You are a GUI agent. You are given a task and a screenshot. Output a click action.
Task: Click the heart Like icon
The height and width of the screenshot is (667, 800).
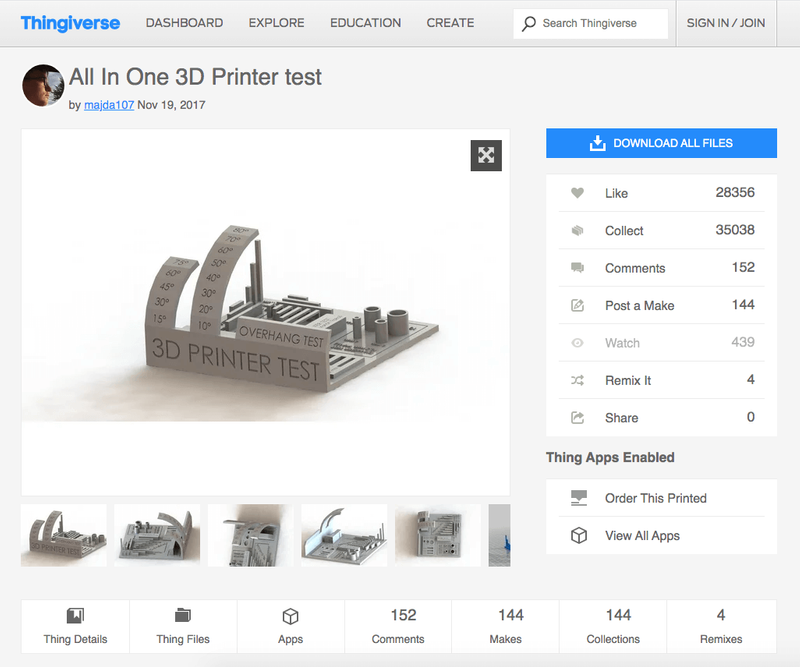click(x=577, y=193)
